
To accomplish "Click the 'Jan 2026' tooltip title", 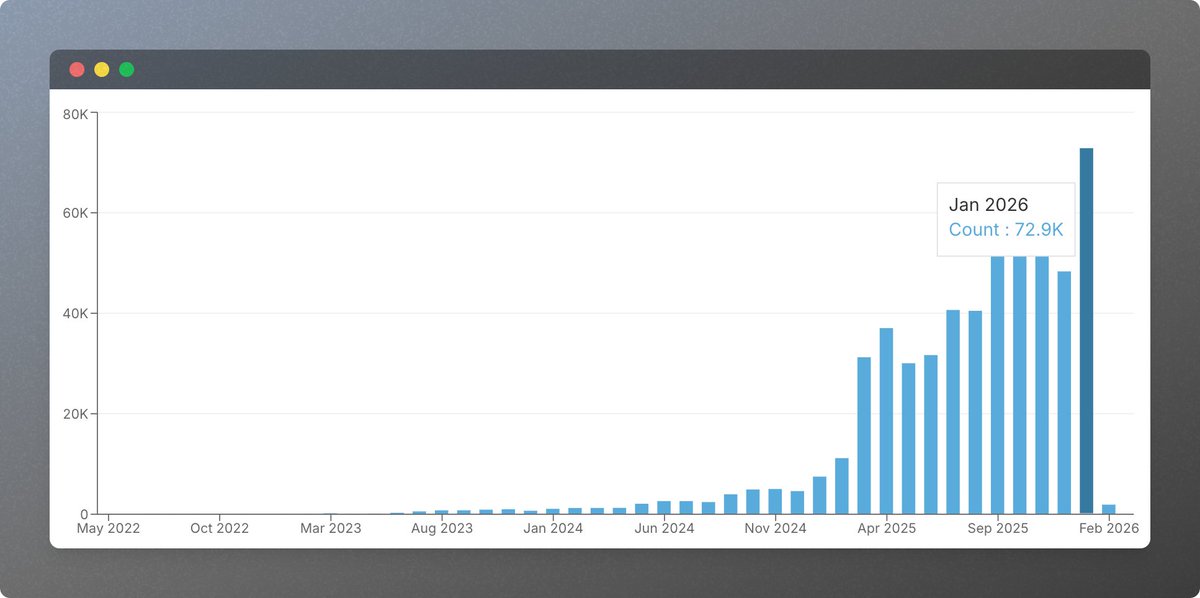I will 988,205.
